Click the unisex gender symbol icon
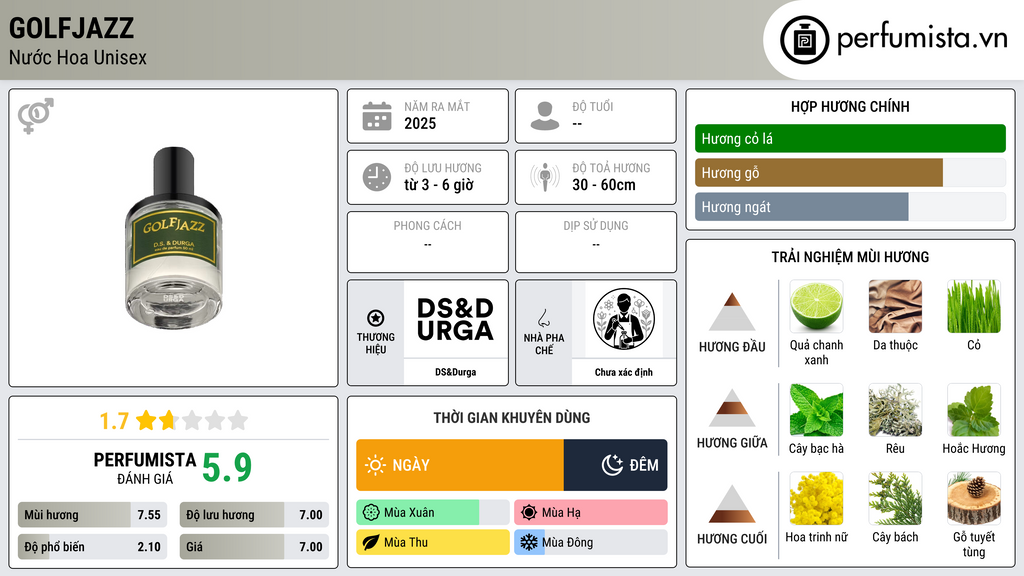Viewport: 1024px width, 576px height. point(36,116)
